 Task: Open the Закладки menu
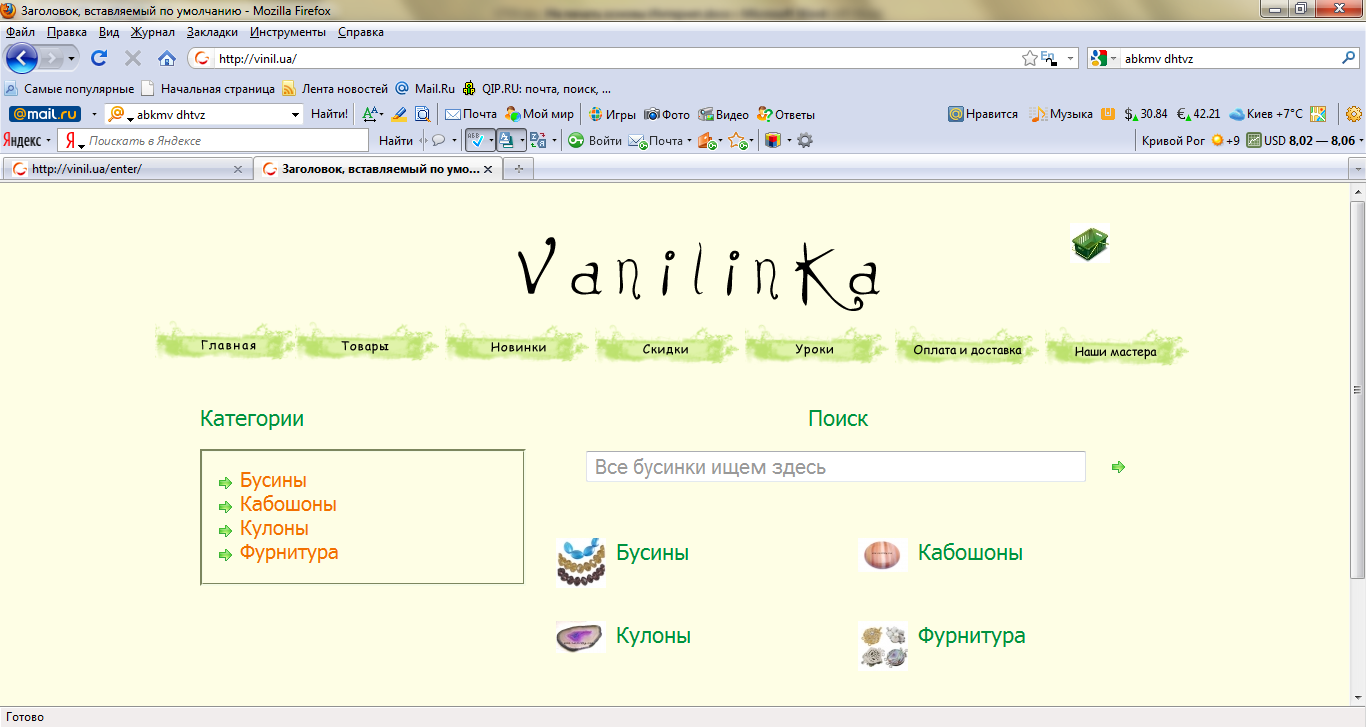(212, 32)
